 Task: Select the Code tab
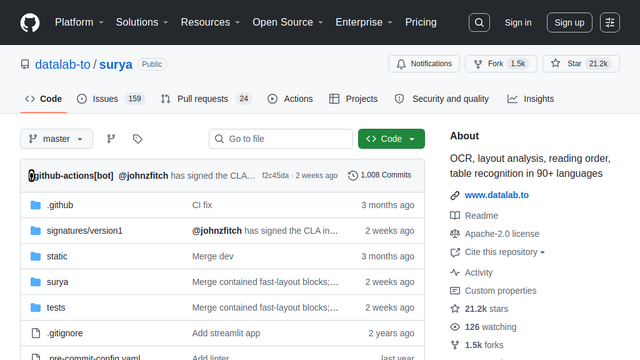pos(43,99)
